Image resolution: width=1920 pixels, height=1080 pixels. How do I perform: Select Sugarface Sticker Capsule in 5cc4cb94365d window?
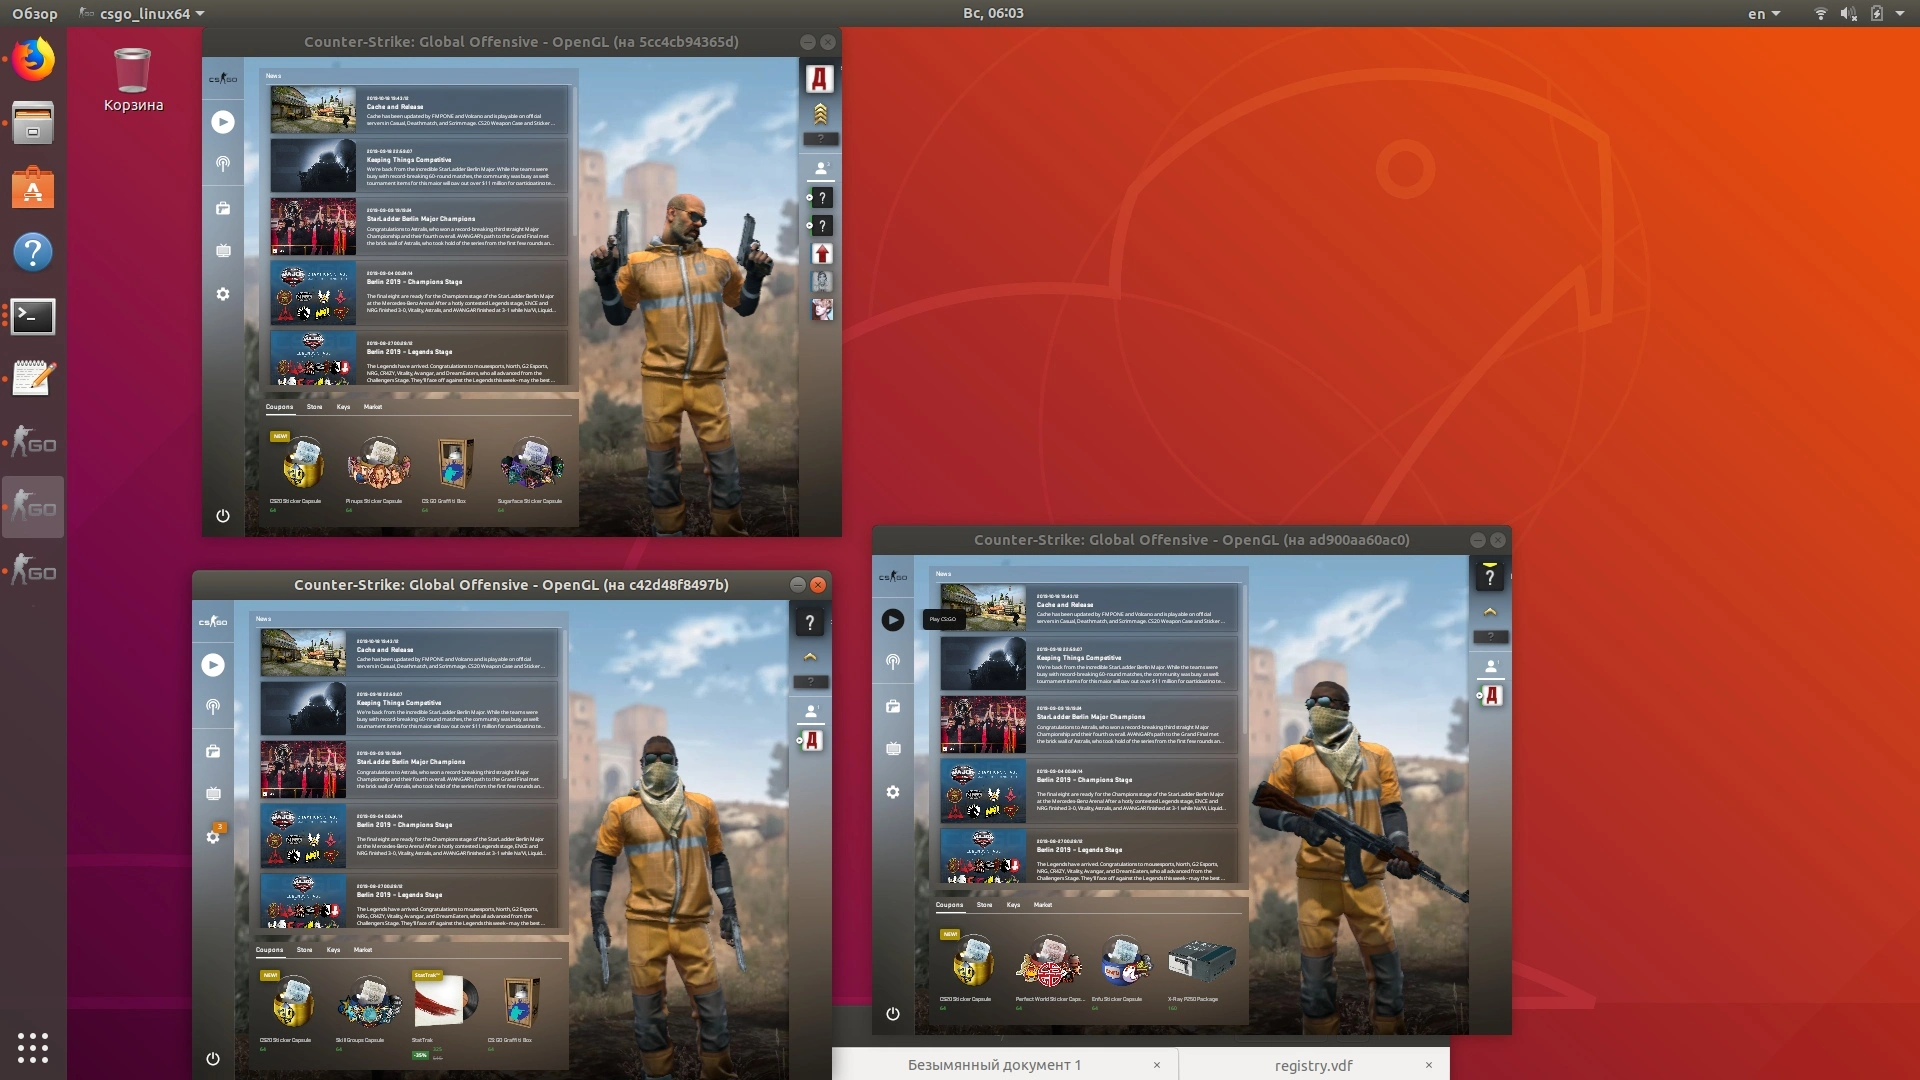[x=530, y=470]
